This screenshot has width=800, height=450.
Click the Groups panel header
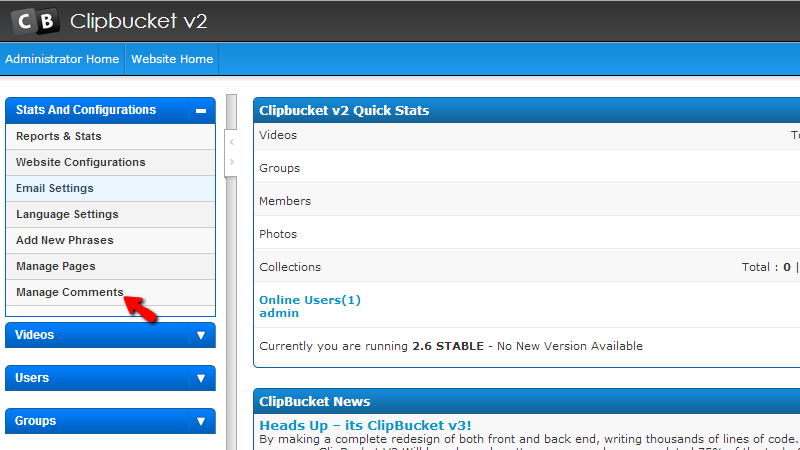(110, 421)
